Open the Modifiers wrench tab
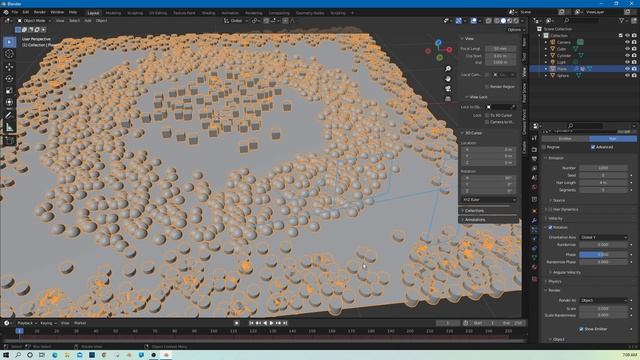640x360 pixels. [534, 220]
